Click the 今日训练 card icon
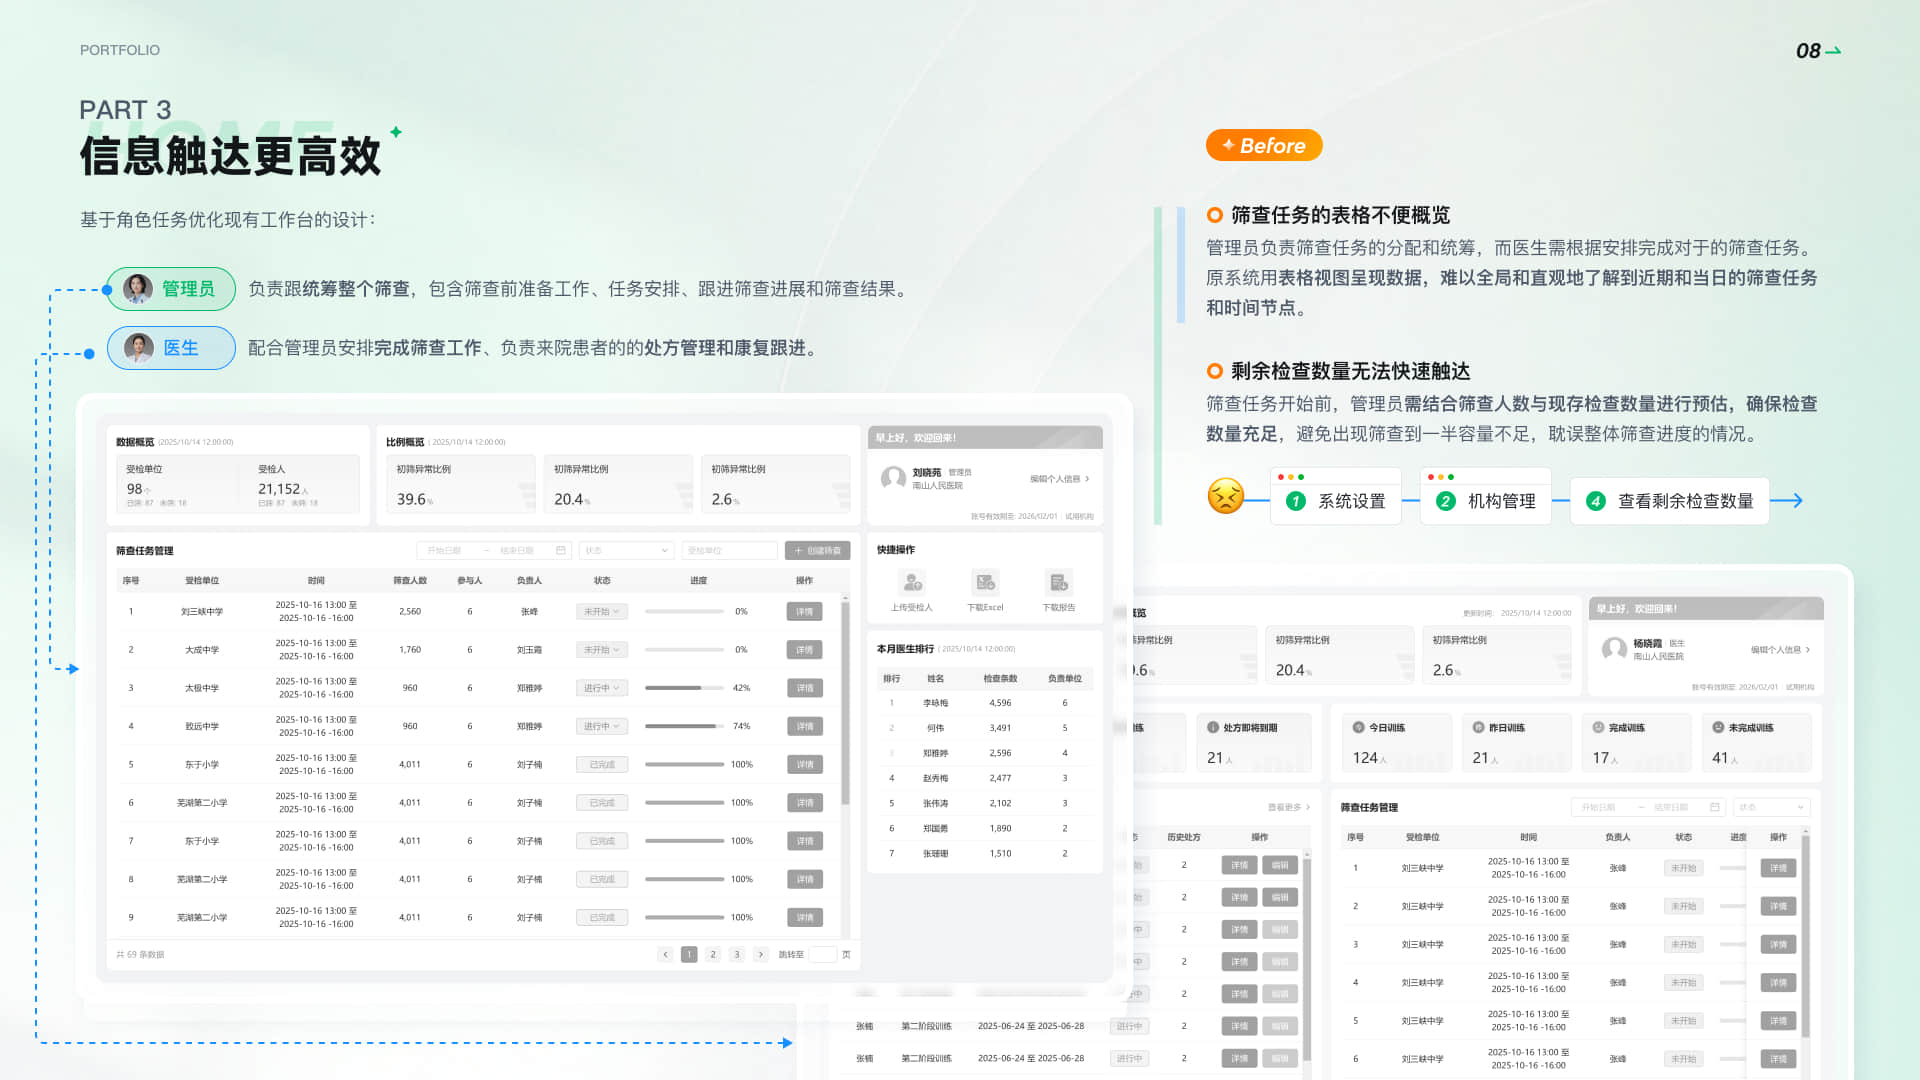1920x1080 pixels. [x=1359, y=728]
